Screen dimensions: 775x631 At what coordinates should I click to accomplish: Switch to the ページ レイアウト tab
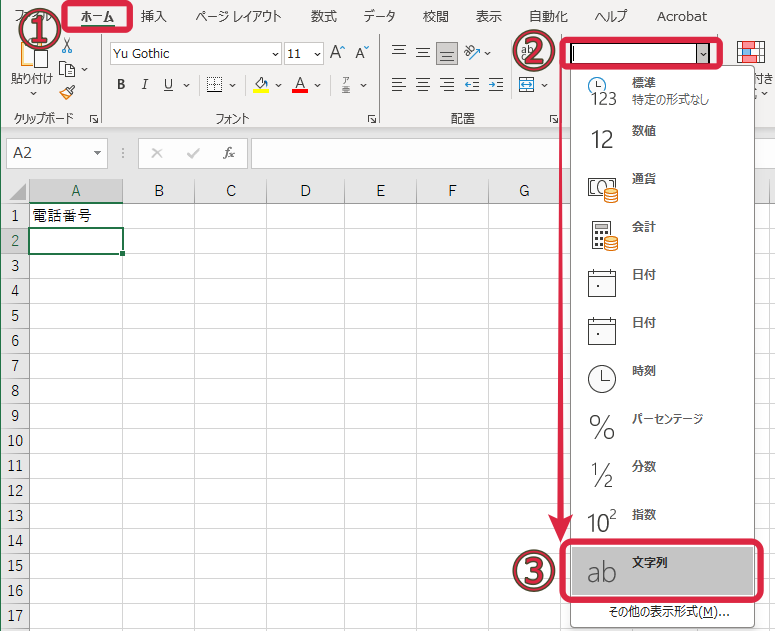238,16
